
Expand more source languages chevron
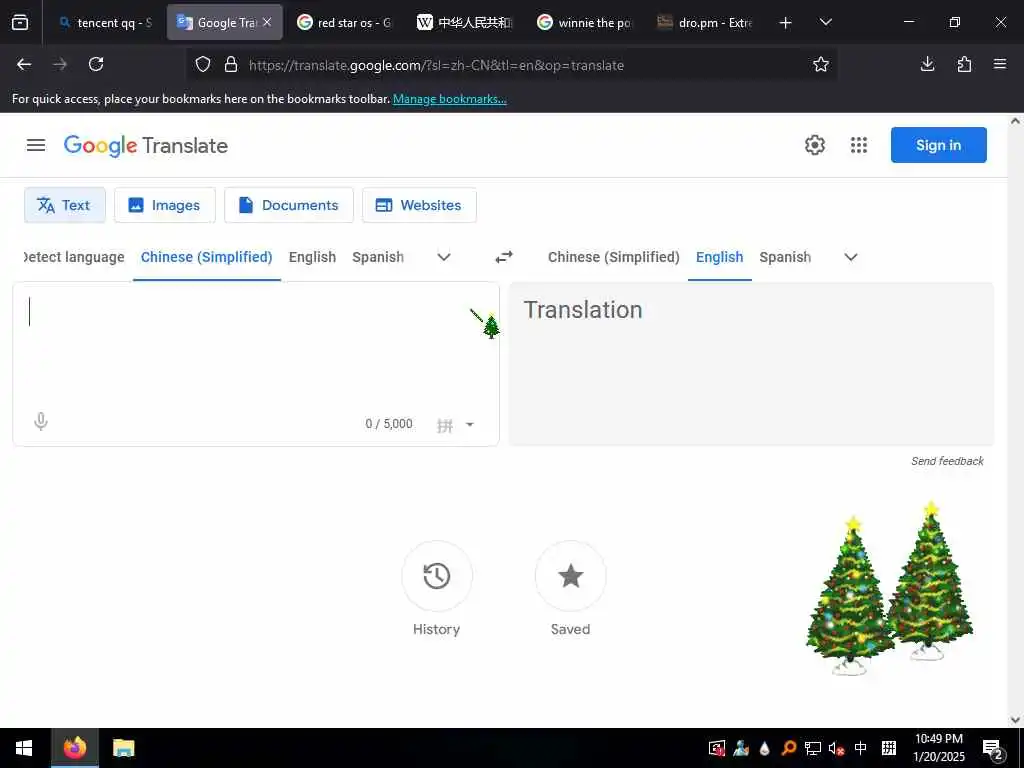coord(444,257)
